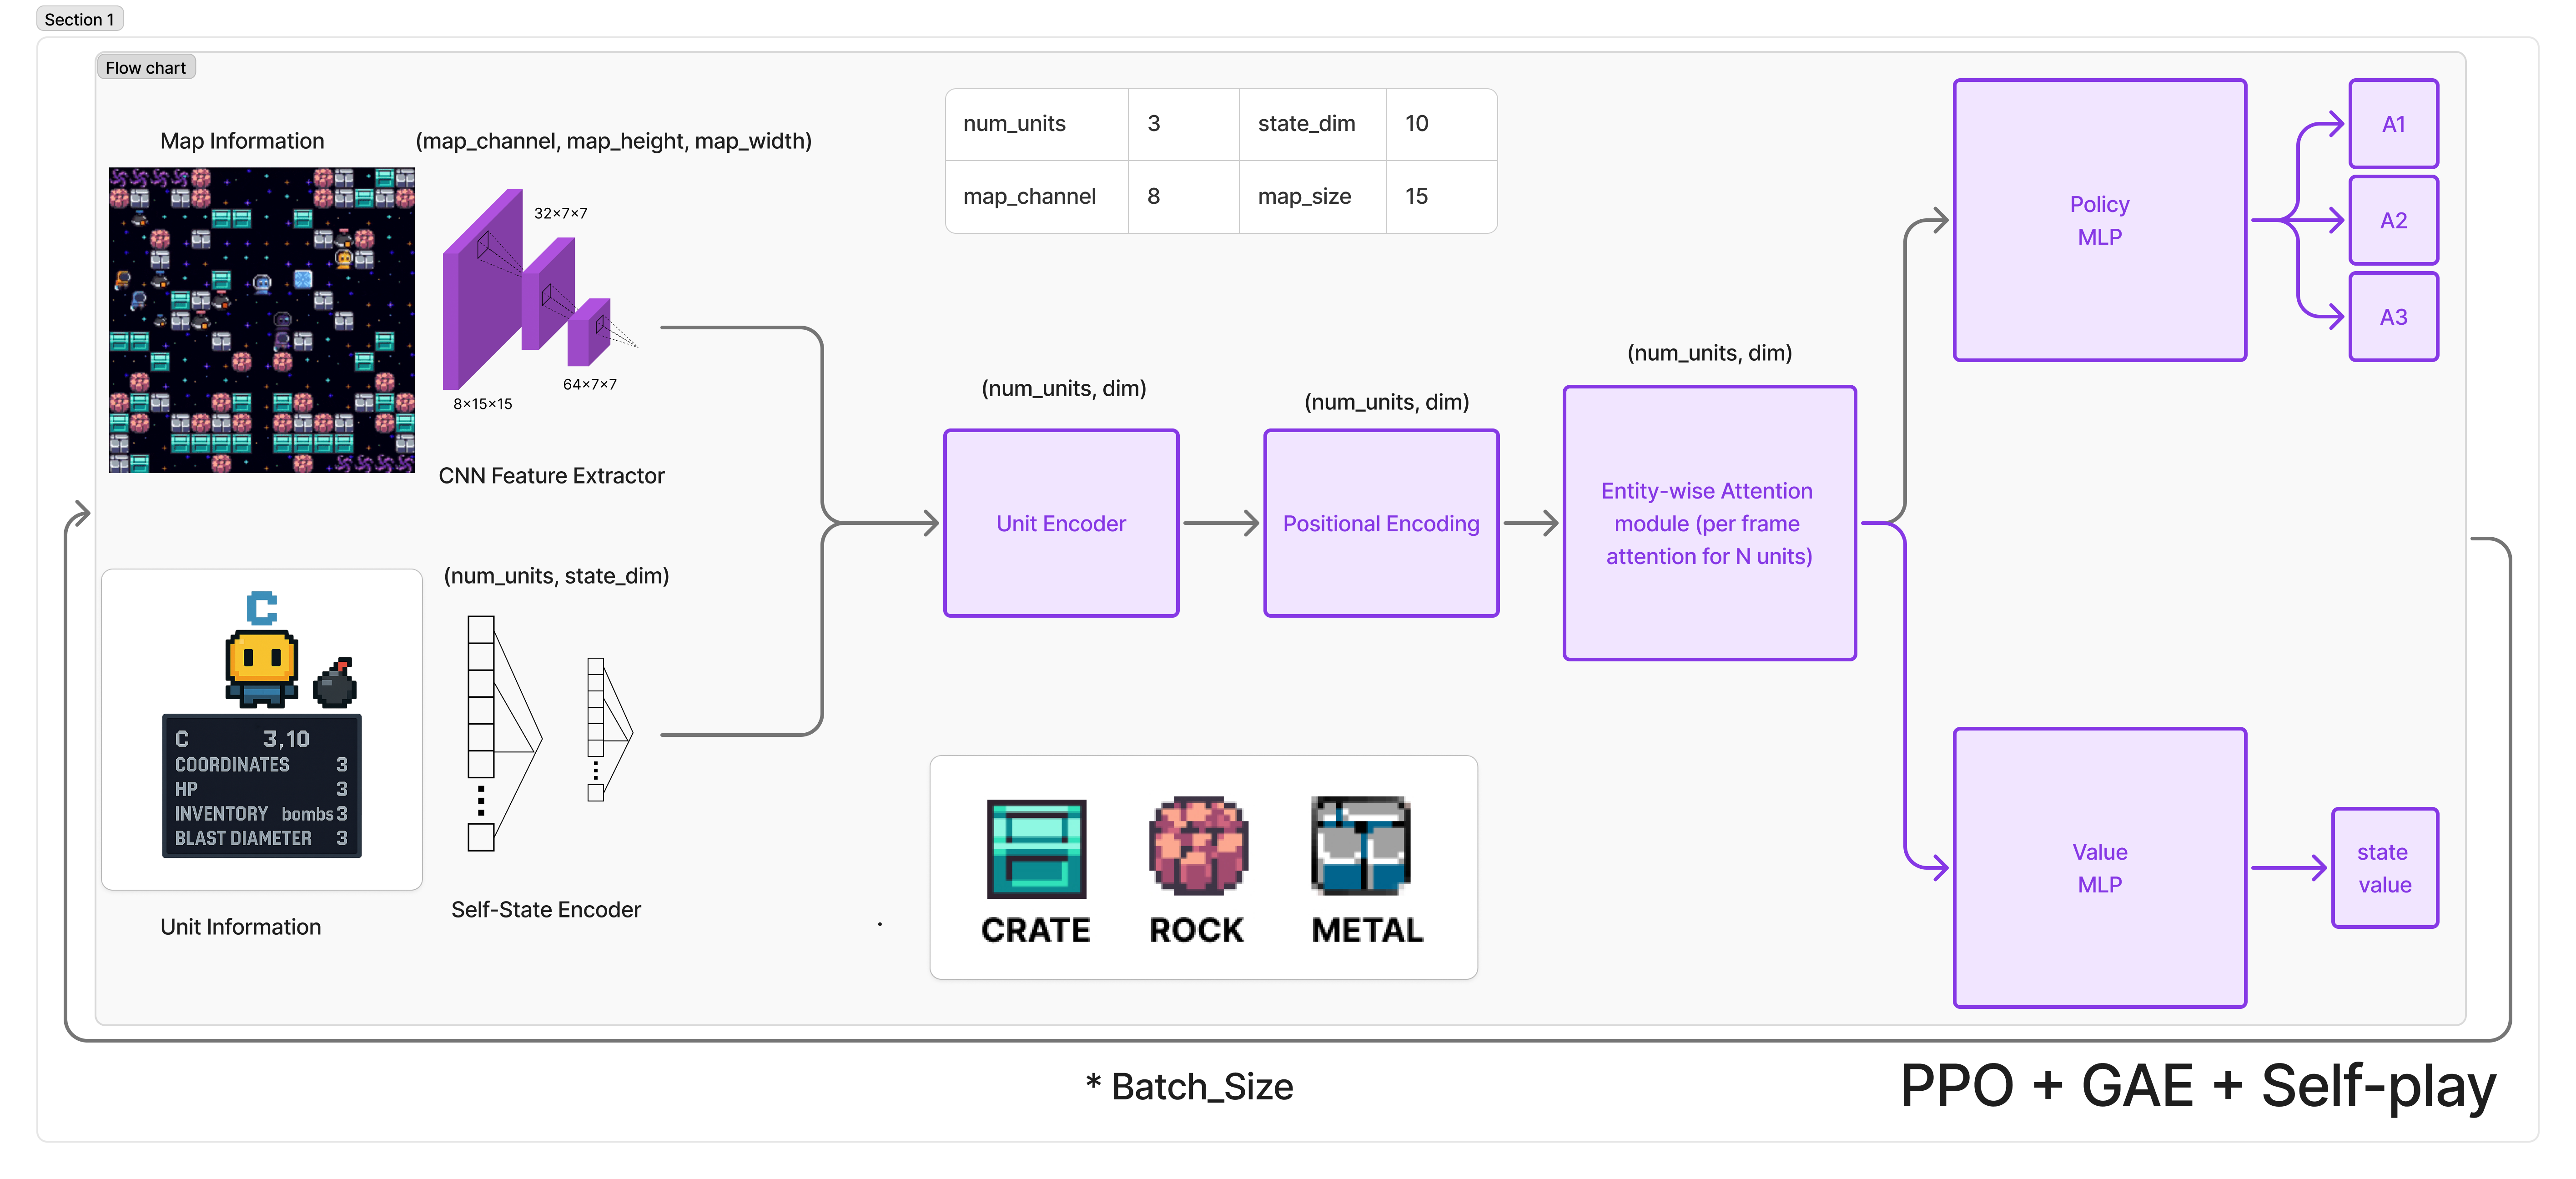The width and height of the screenshot is (2576, 1179).
Task: Click the num_units table cell
Action: click(1037, 124)
